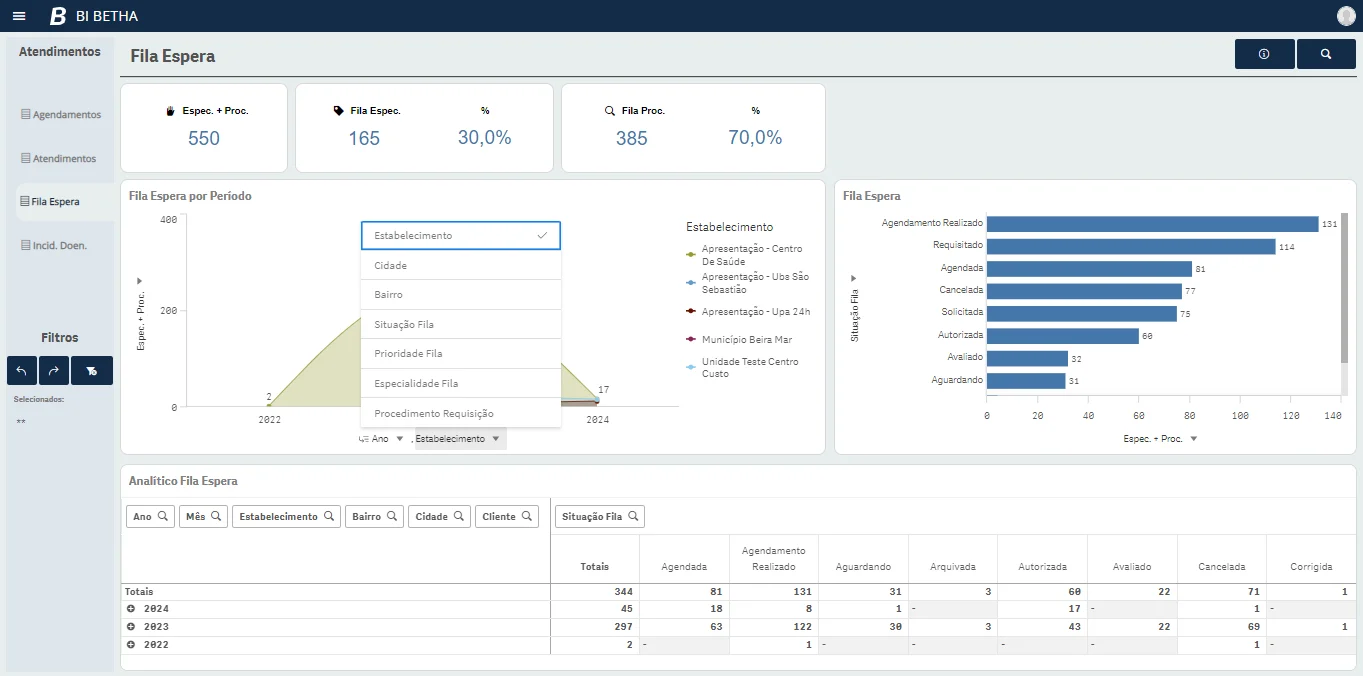The height and width of the screenshot is (676, 1363).
Task: Search the Situação Fila column field
Action: point(633,517)
